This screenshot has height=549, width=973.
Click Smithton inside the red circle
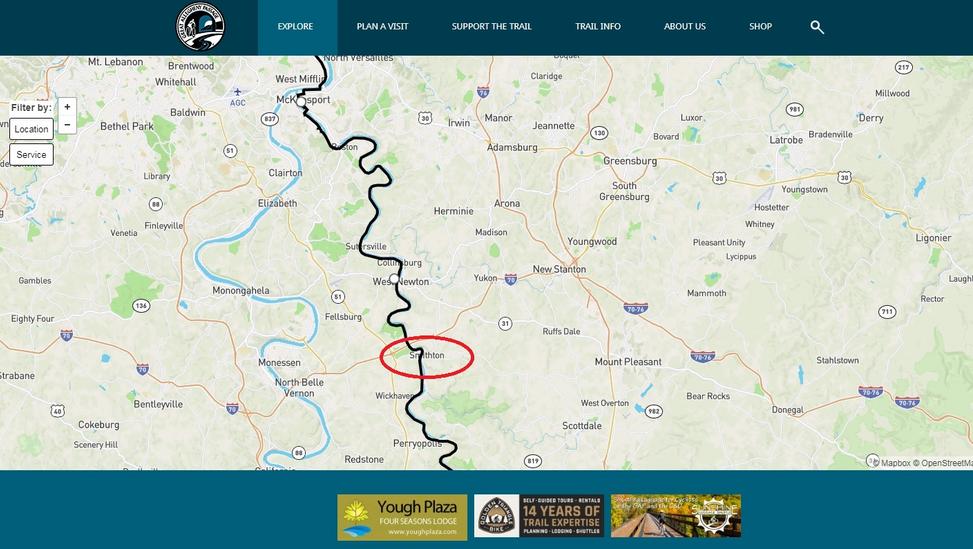pos(427,355)
